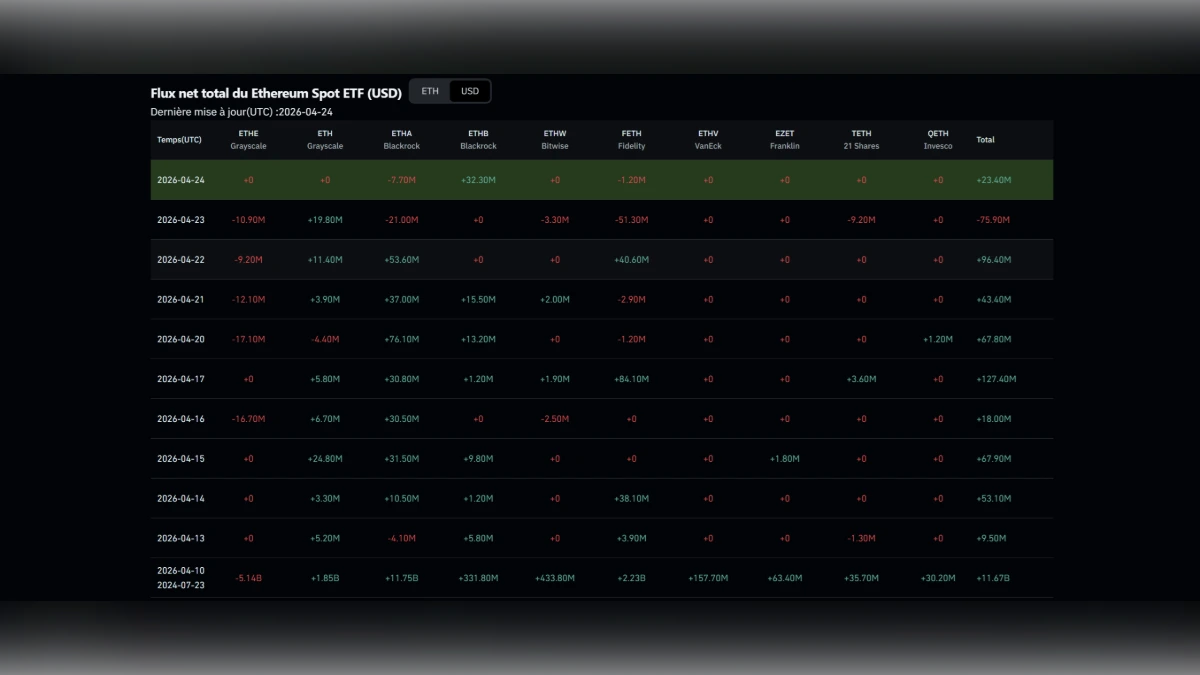Click the QETH Invesco column header
The height and width of the screenshot is (675, 1200).
click(x=938, y=140)
